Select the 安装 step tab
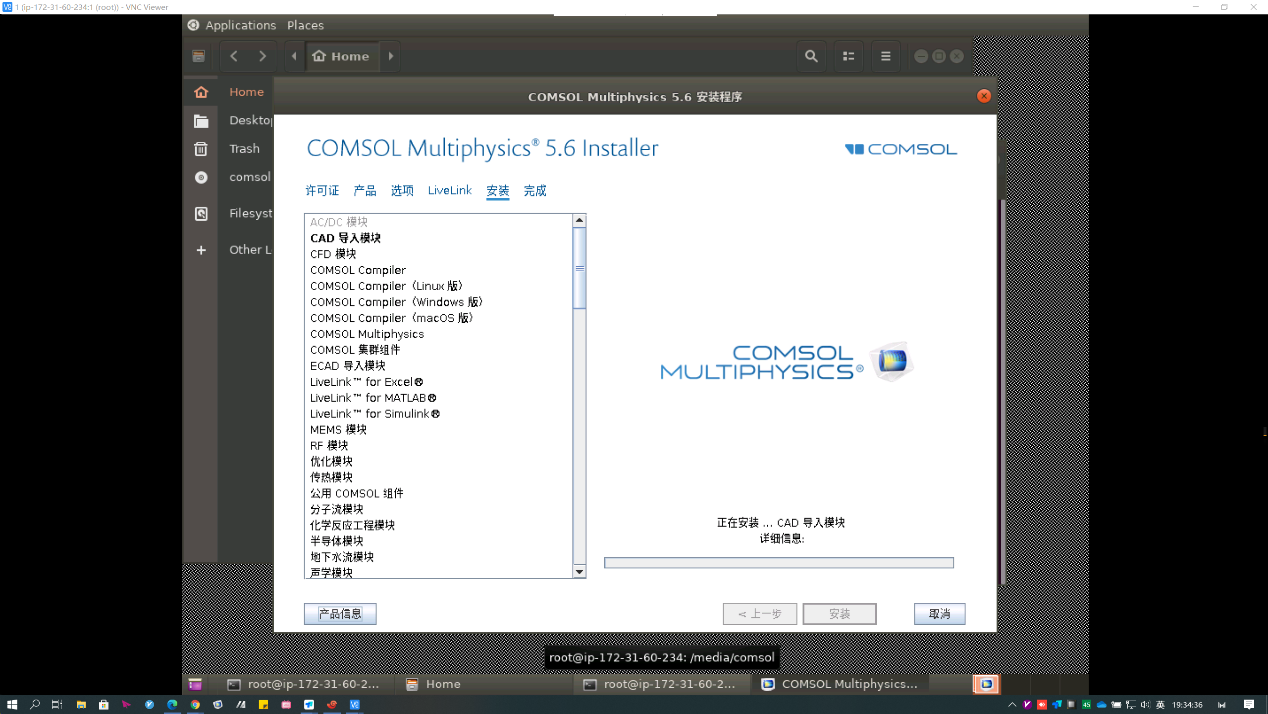 (x=498, y=191)
